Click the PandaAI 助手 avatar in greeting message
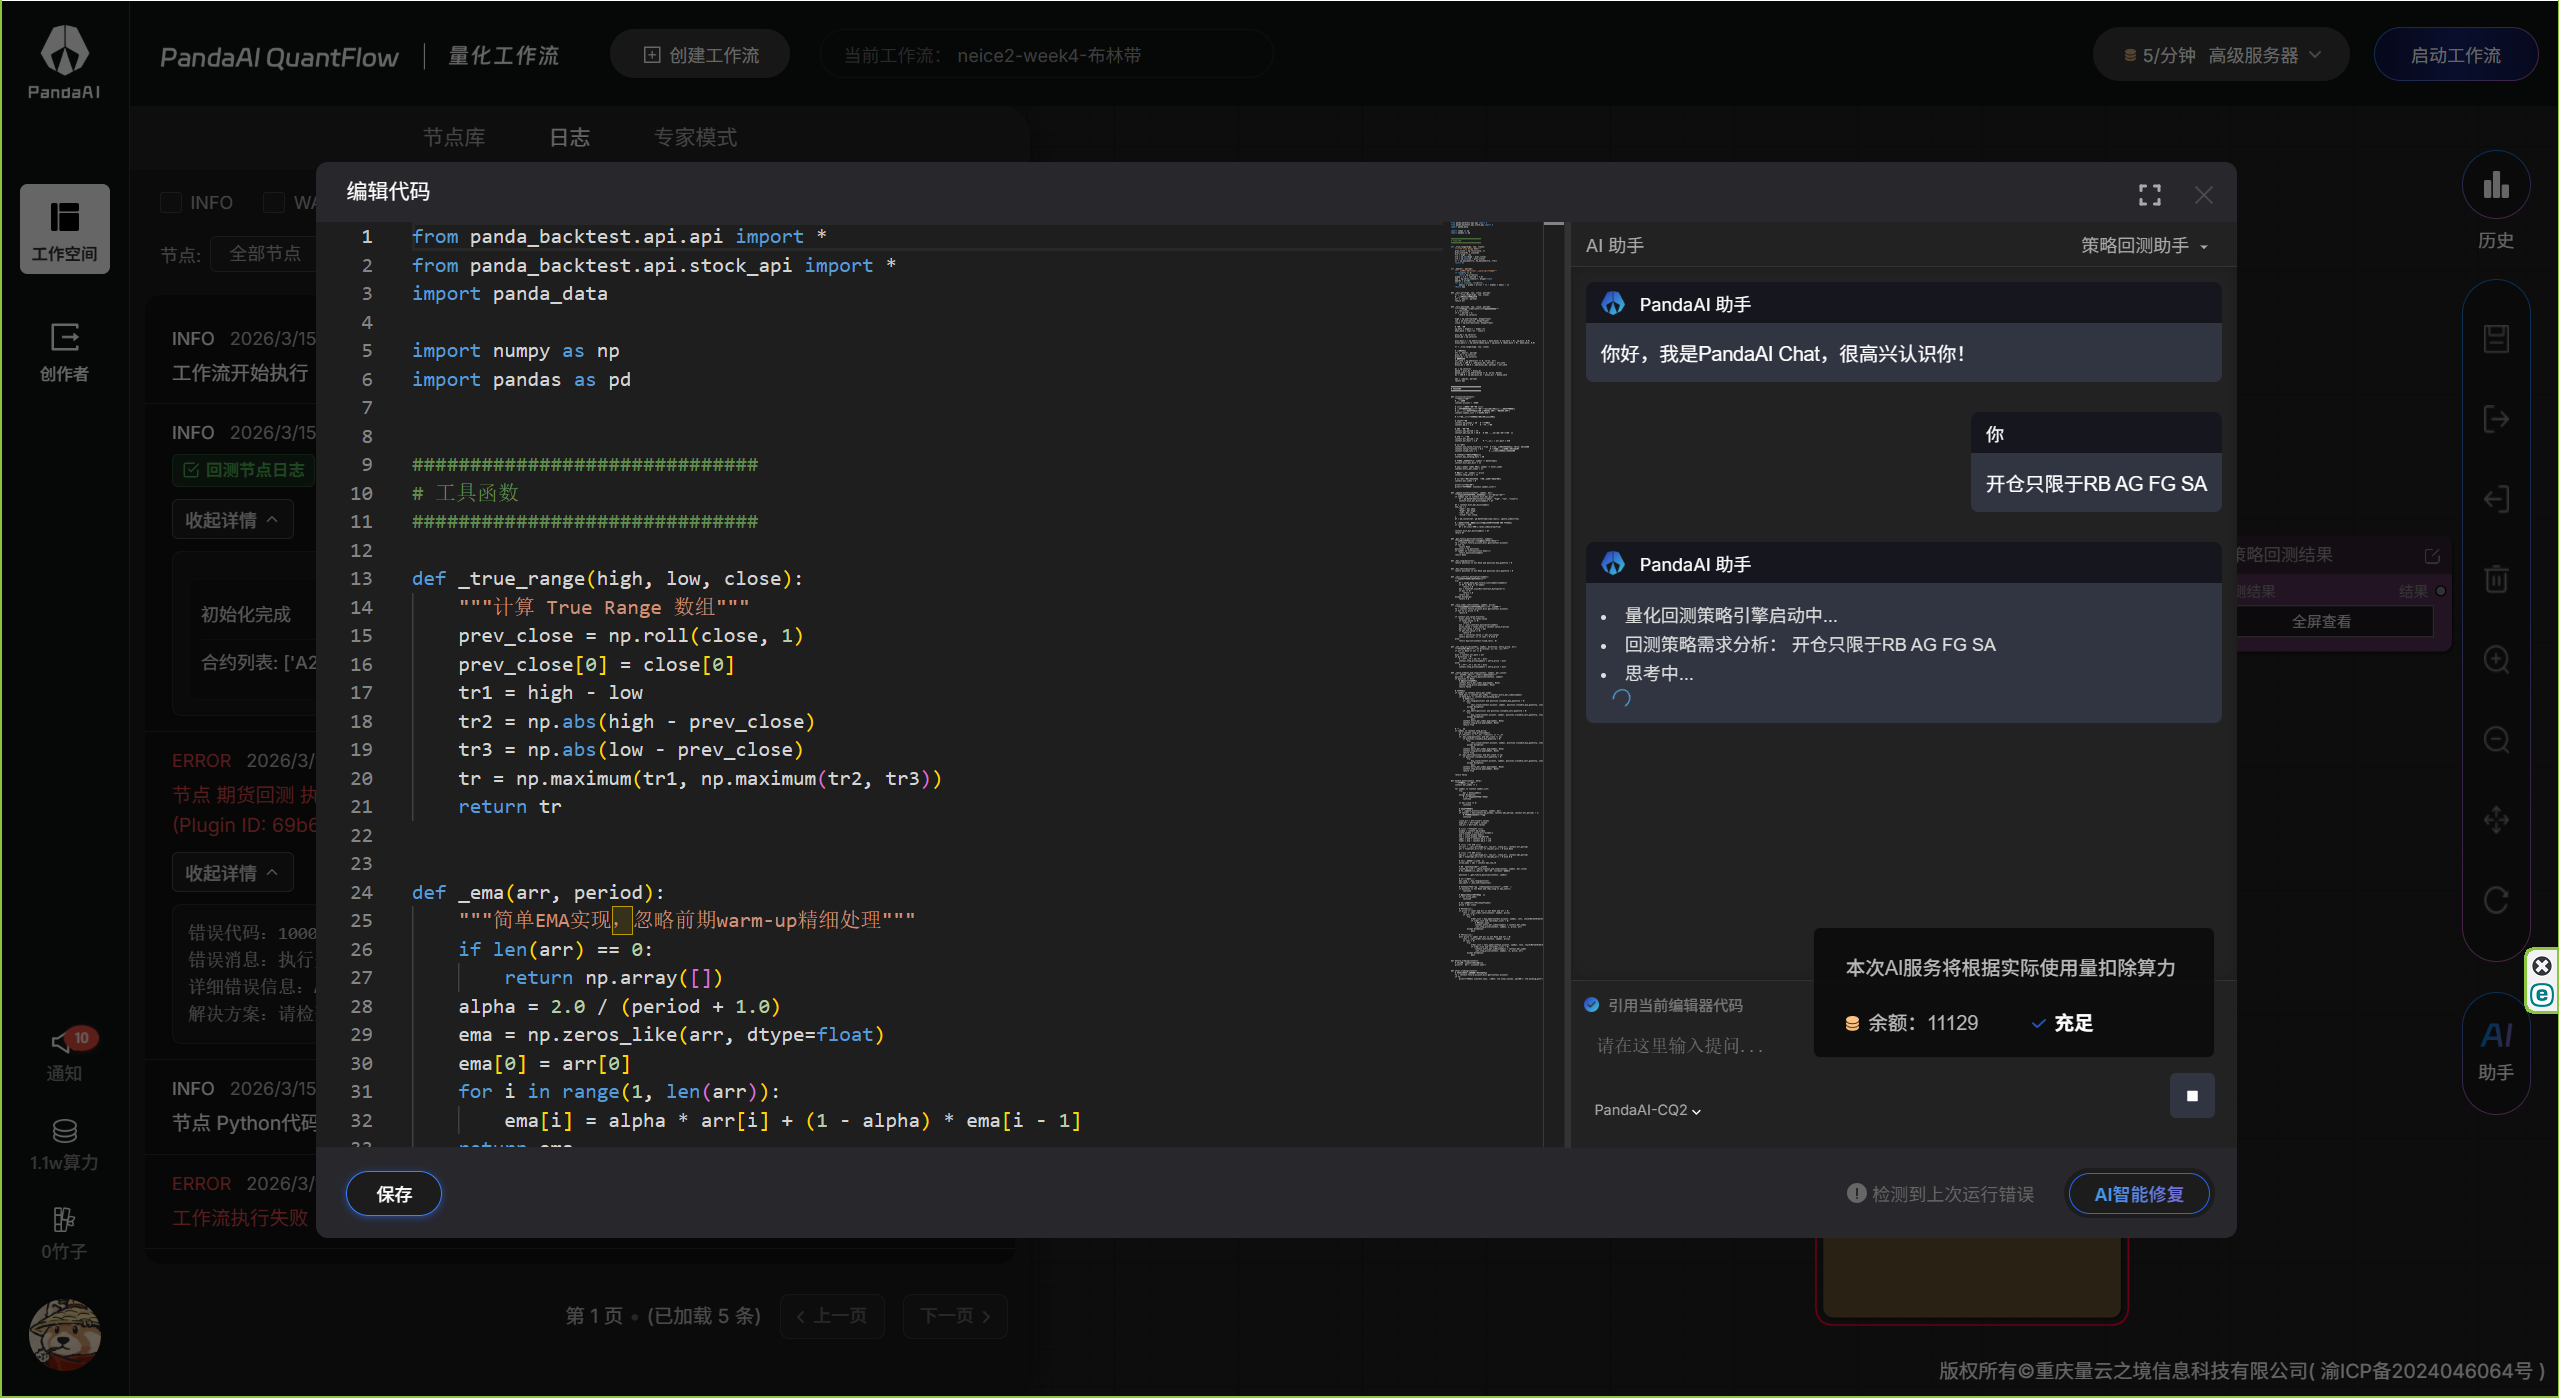The image size is (2559, 1398). (1613, 304)
